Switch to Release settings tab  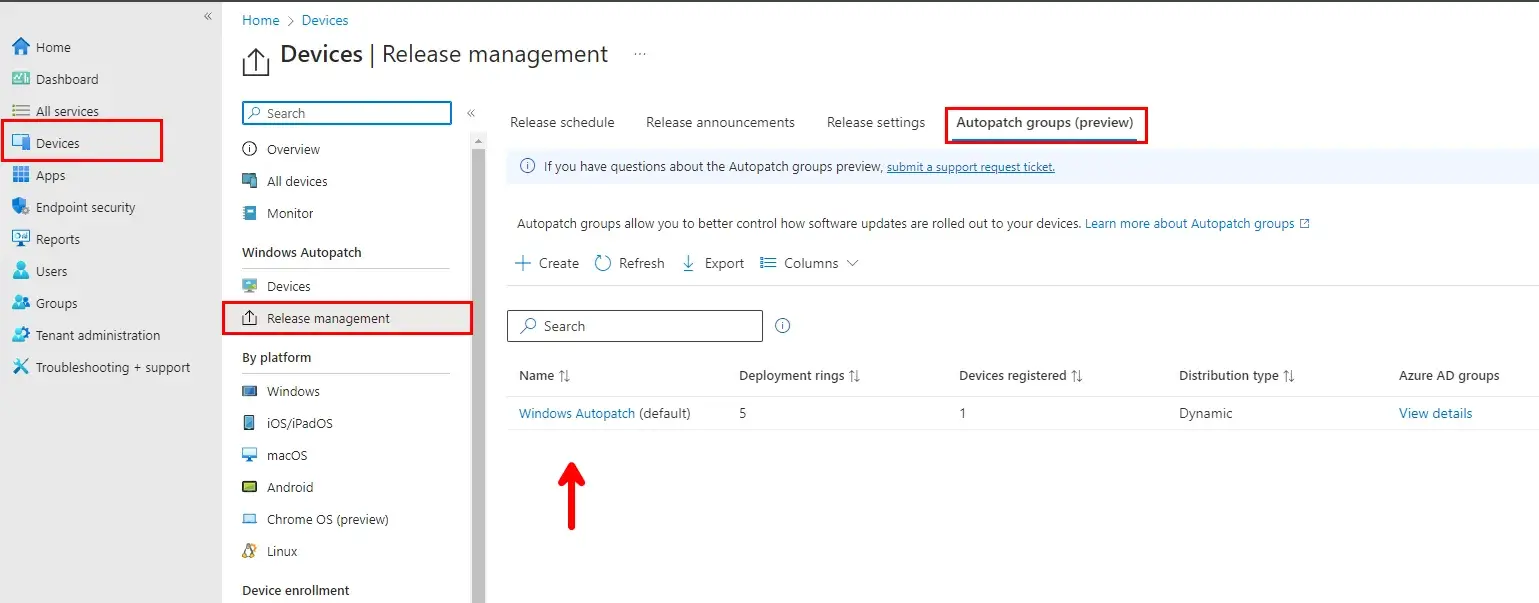tap(876, 122)
